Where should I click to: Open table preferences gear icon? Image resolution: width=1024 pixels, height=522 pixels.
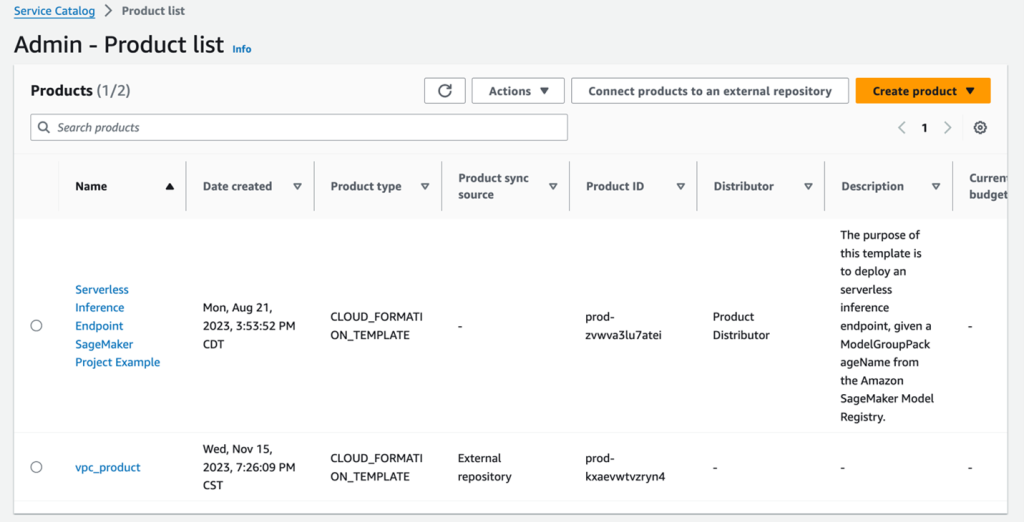point(980,128)
